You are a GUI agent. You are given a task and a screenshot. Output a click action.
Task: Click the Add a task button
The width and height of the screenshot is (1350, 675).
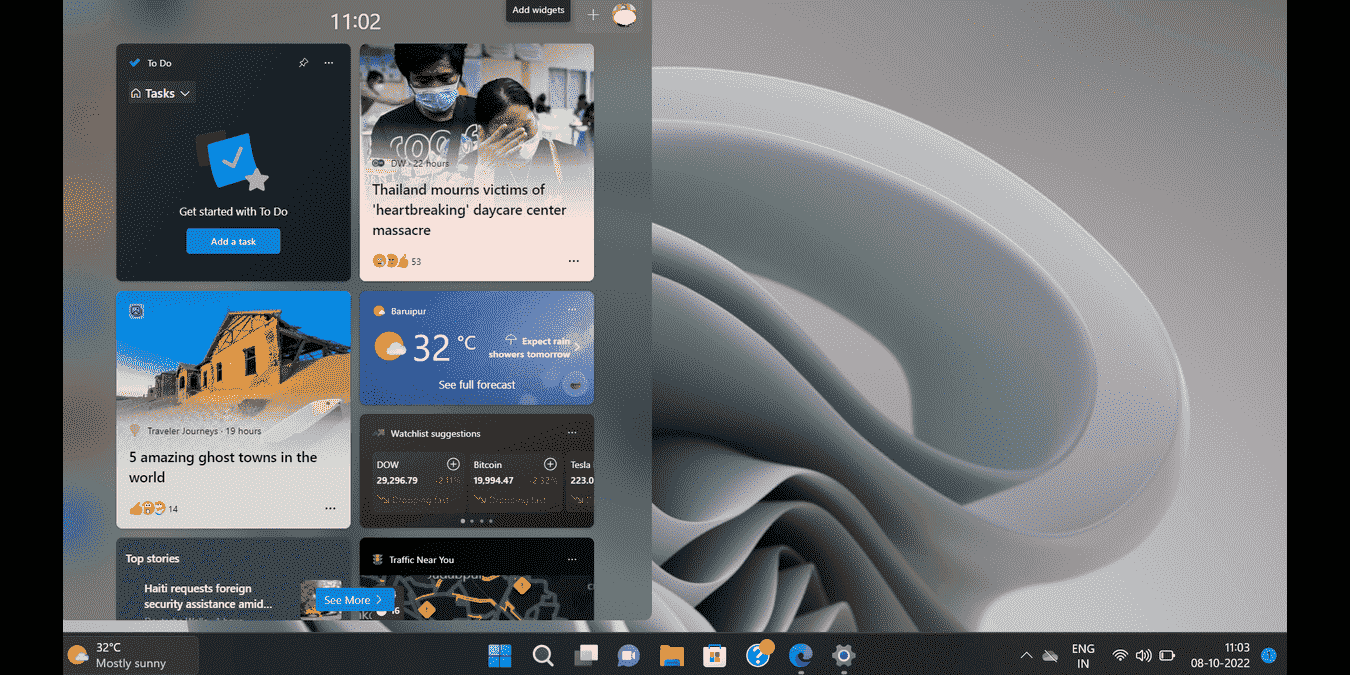[233, 240]
